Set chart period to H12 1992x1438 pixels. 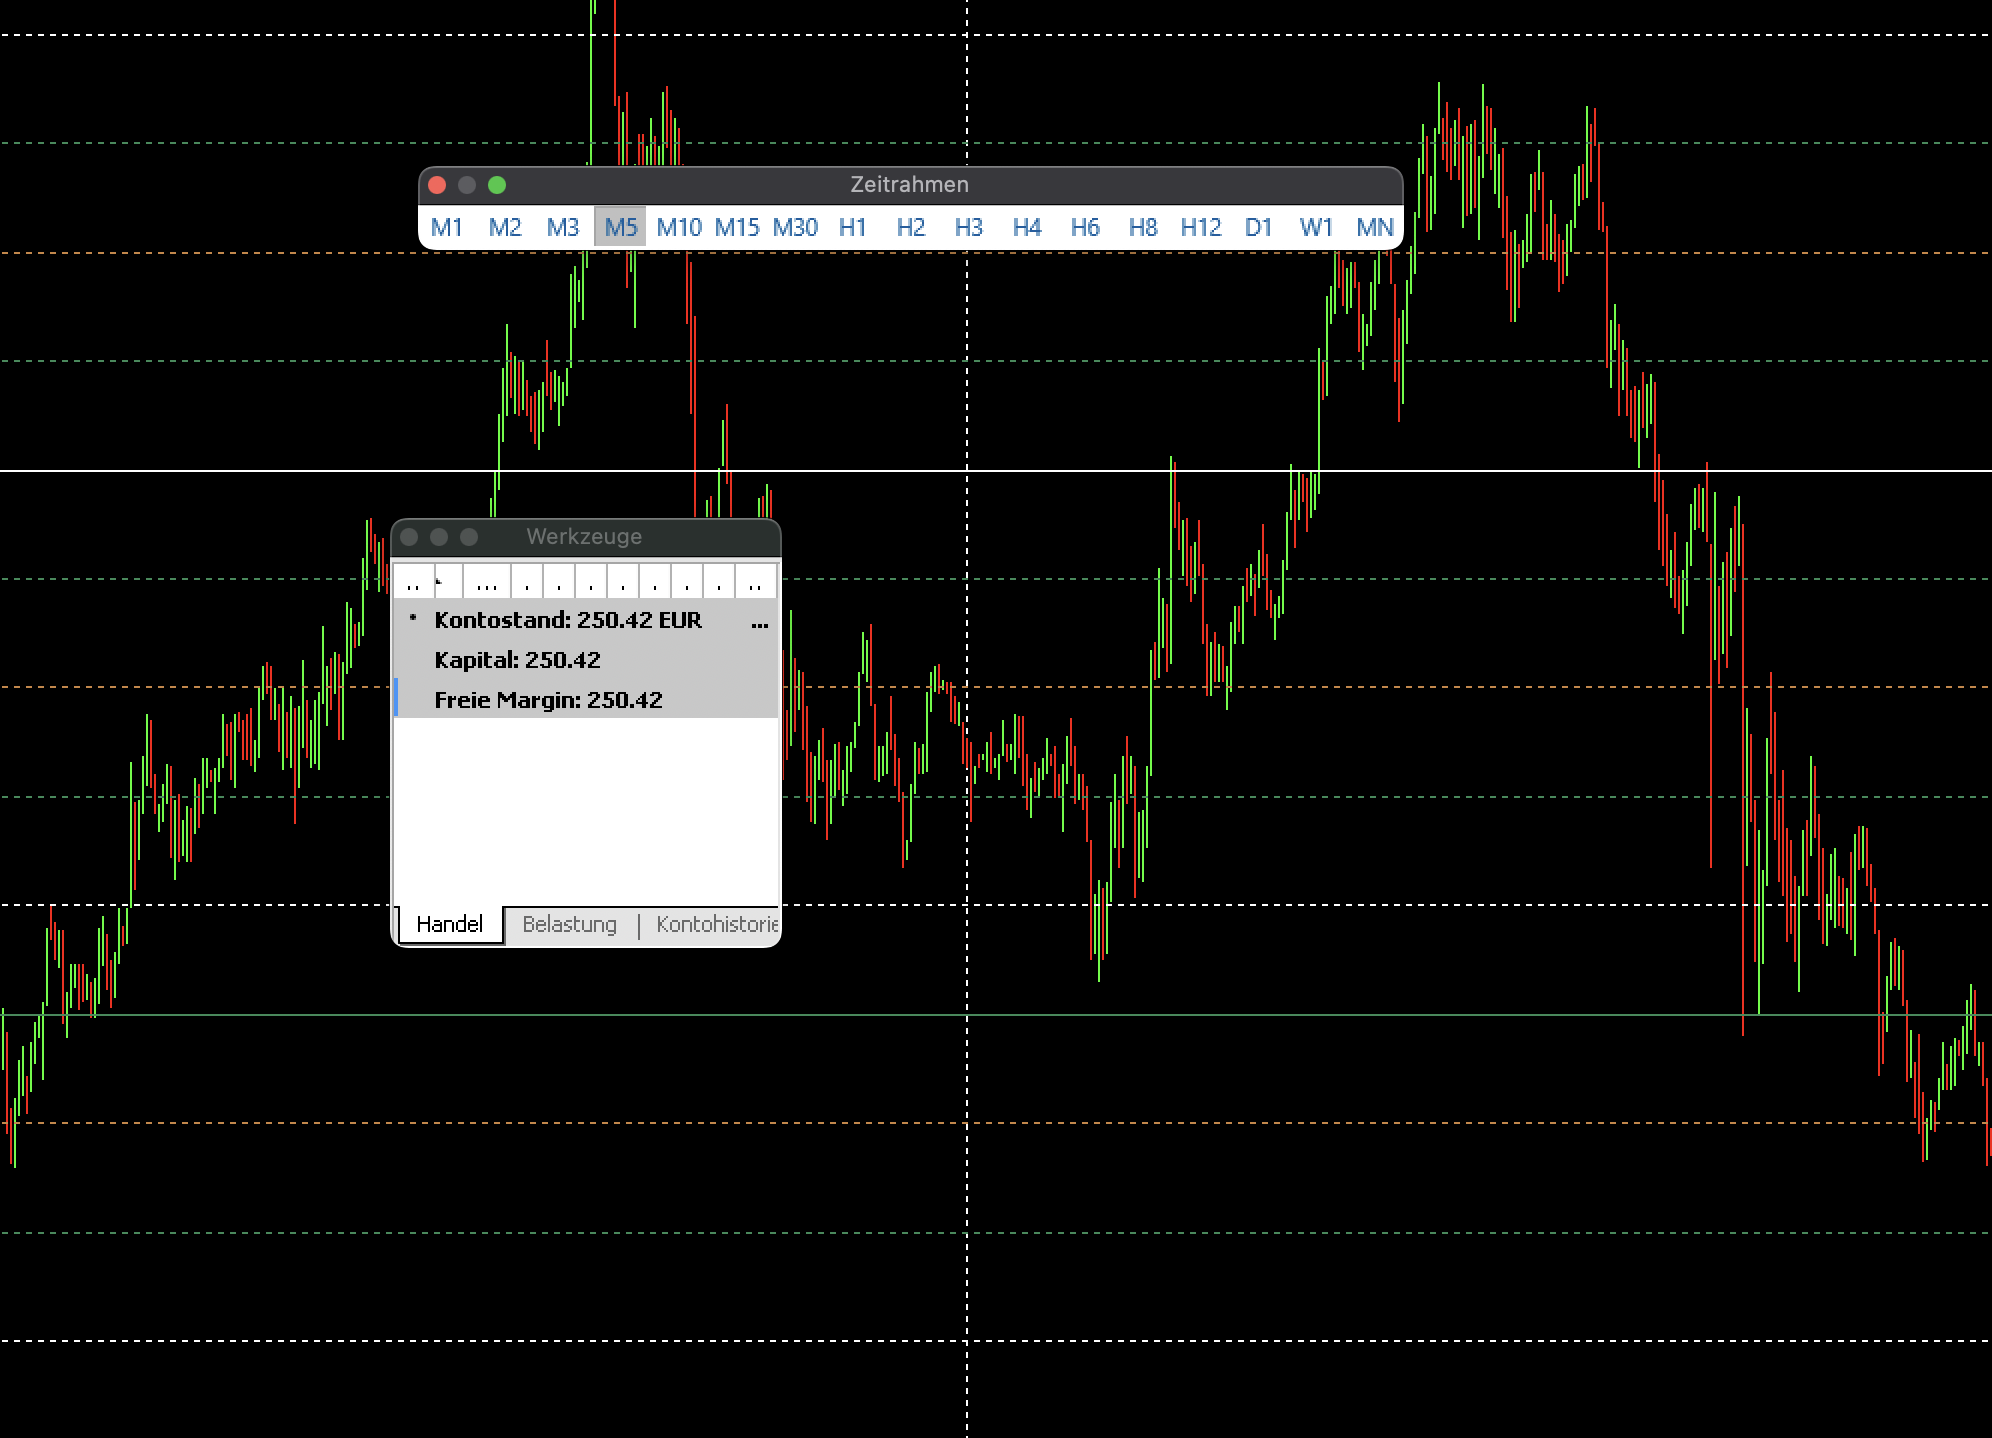tap(1201, 227)
